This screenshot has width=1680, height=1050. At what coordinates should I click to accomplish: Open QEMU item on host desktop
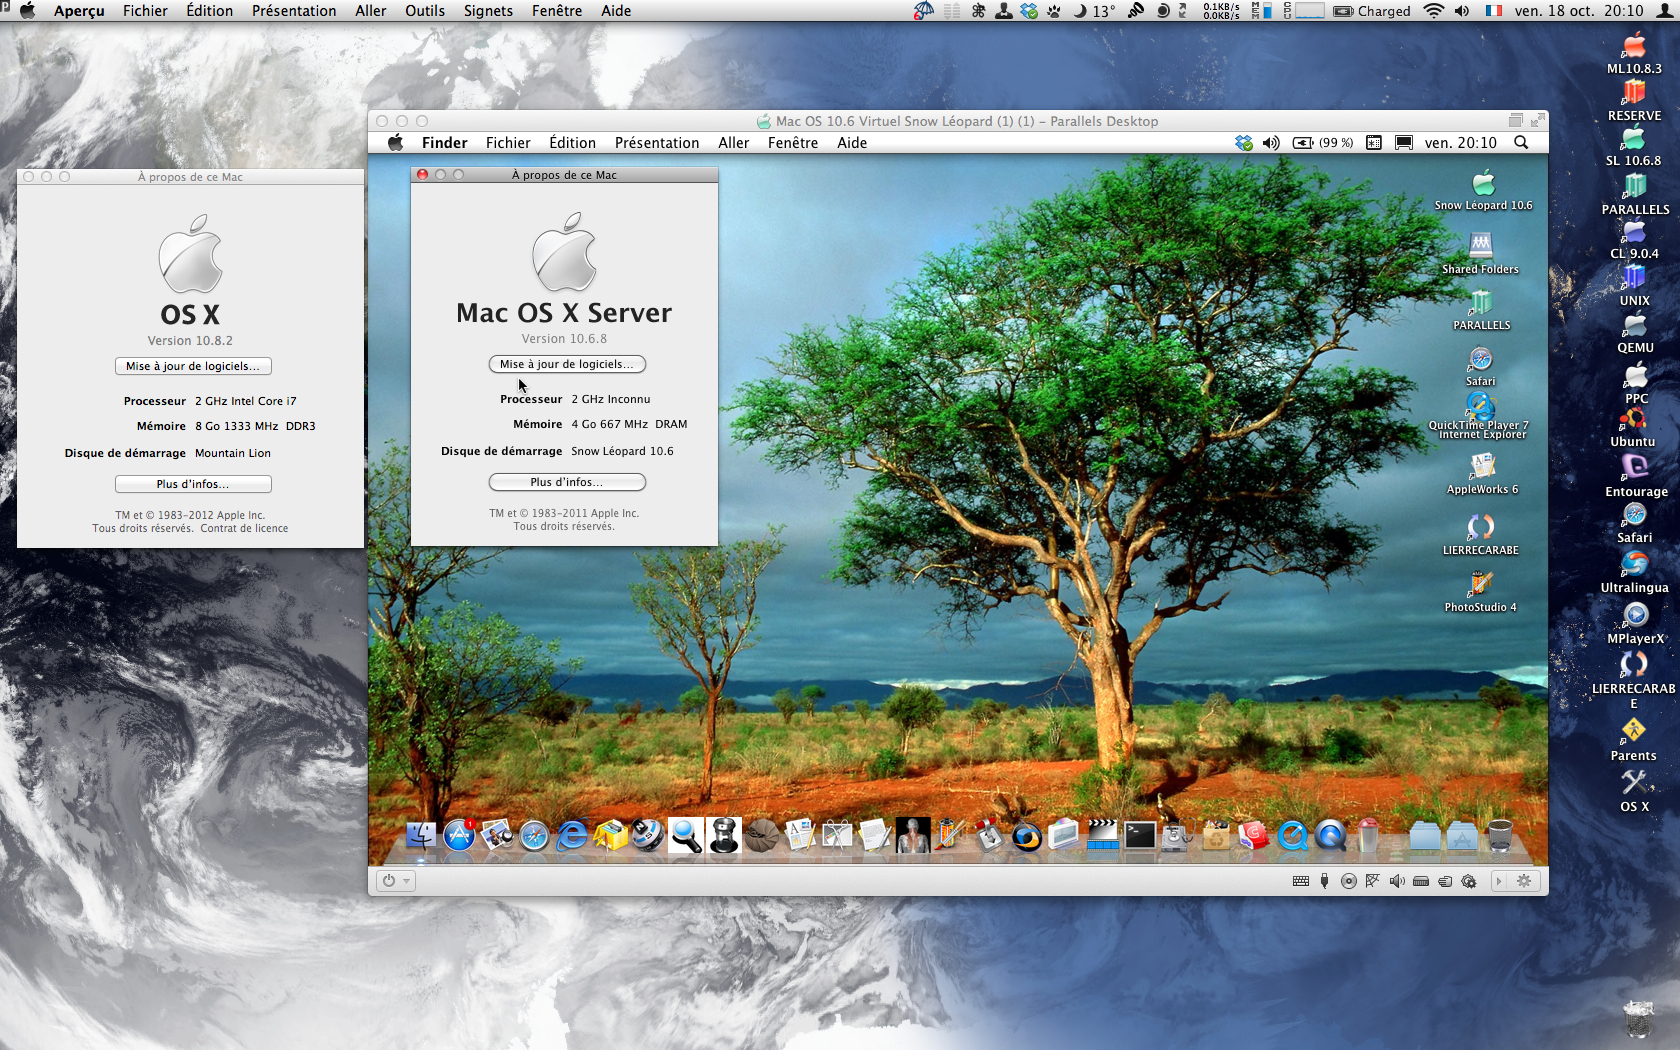click(1635, 333)
